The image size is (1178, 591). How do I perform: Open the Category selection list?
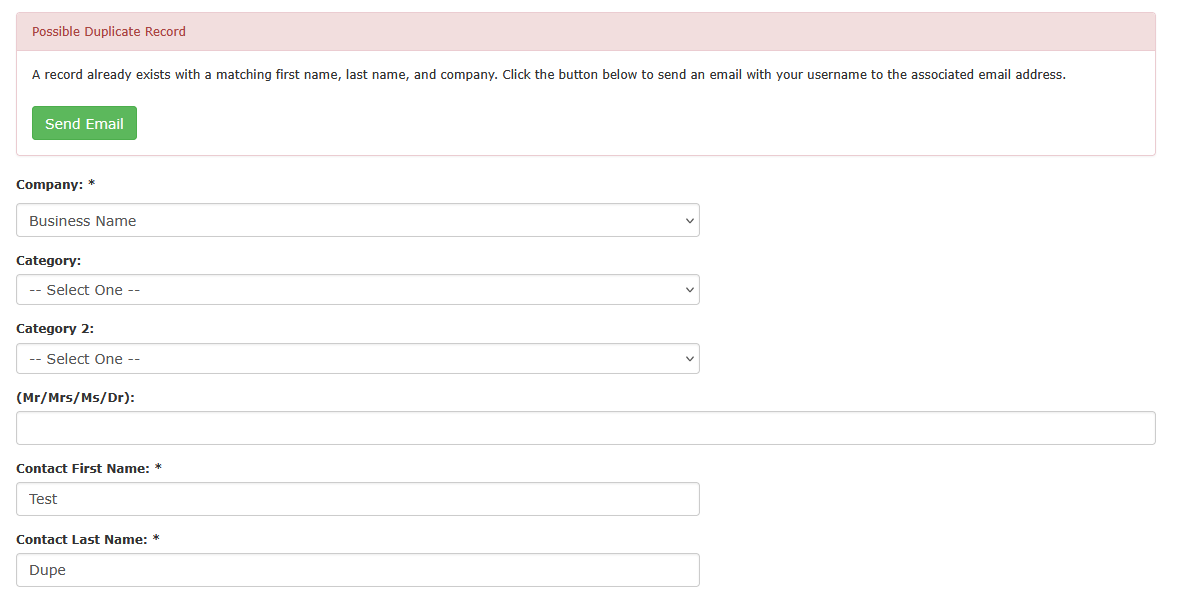pyautogui.click(x=357, y=289)
